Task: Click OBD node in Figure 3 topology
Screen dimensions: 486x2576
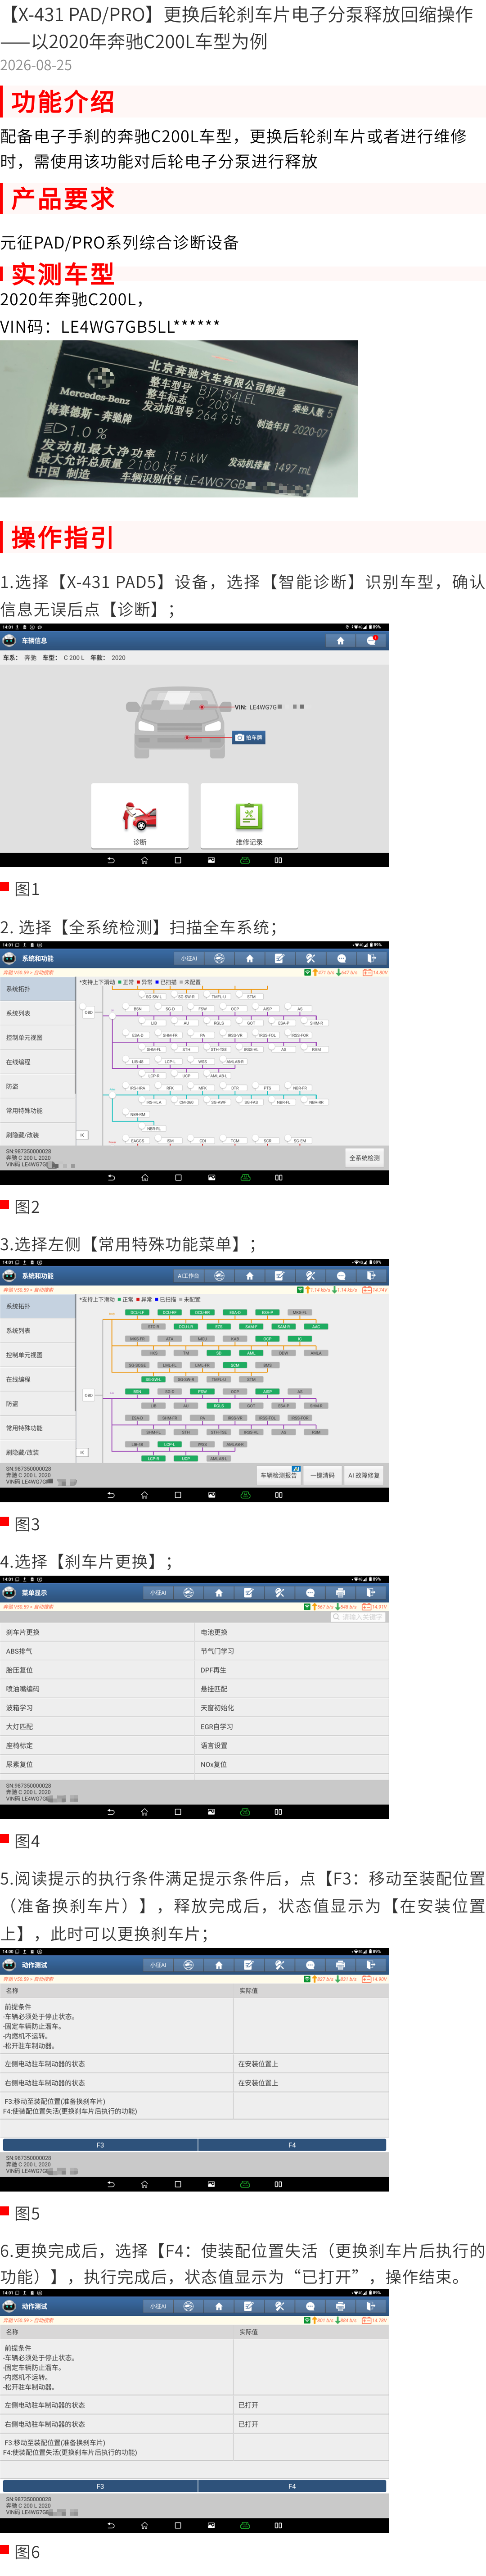Action: point(88,1395)
